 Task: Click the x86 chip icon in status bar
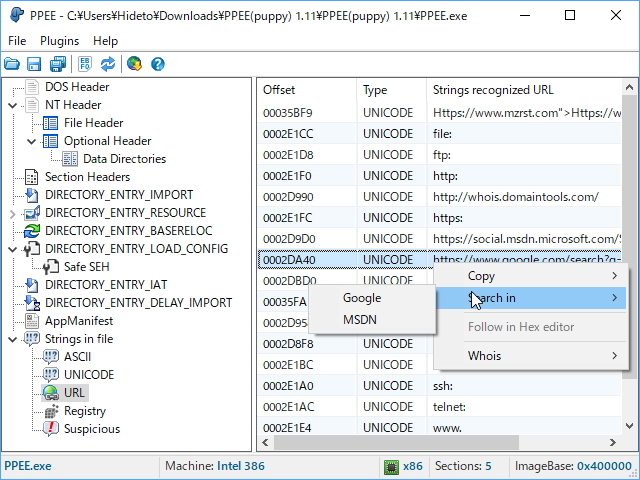click(x=391, y=466)
